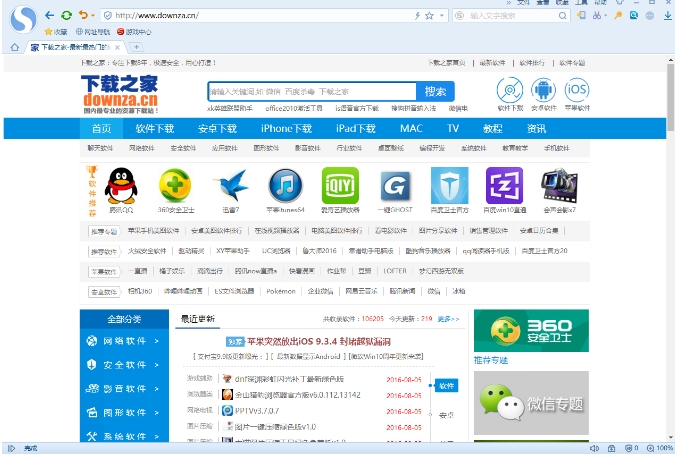Click the blue shield guard icon
Image resolution: width=675 pixels, height=454 pixels.
[449, 185]
